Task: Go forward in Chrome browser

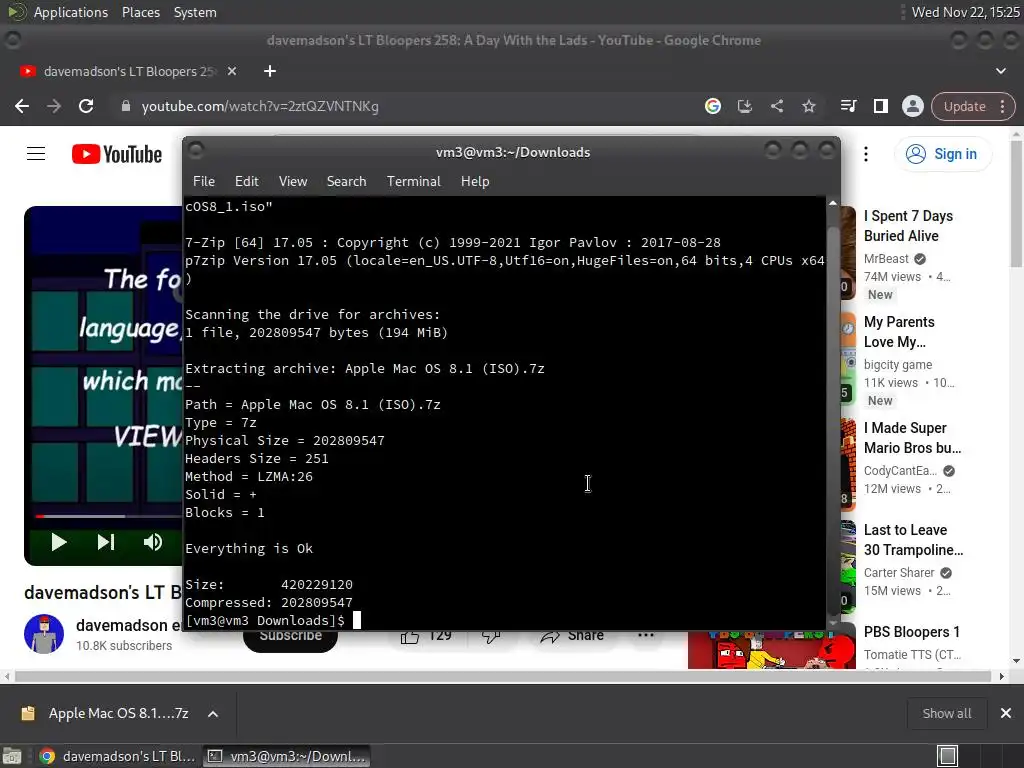Action: tap(54, 106)
